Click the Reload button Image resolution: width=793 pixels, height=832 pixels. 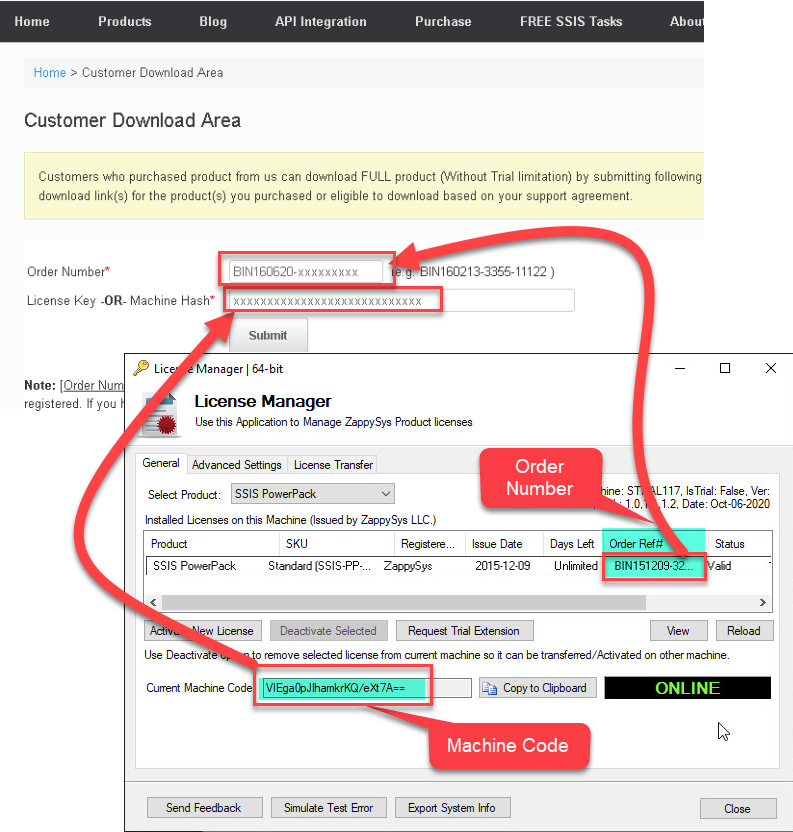744,630
